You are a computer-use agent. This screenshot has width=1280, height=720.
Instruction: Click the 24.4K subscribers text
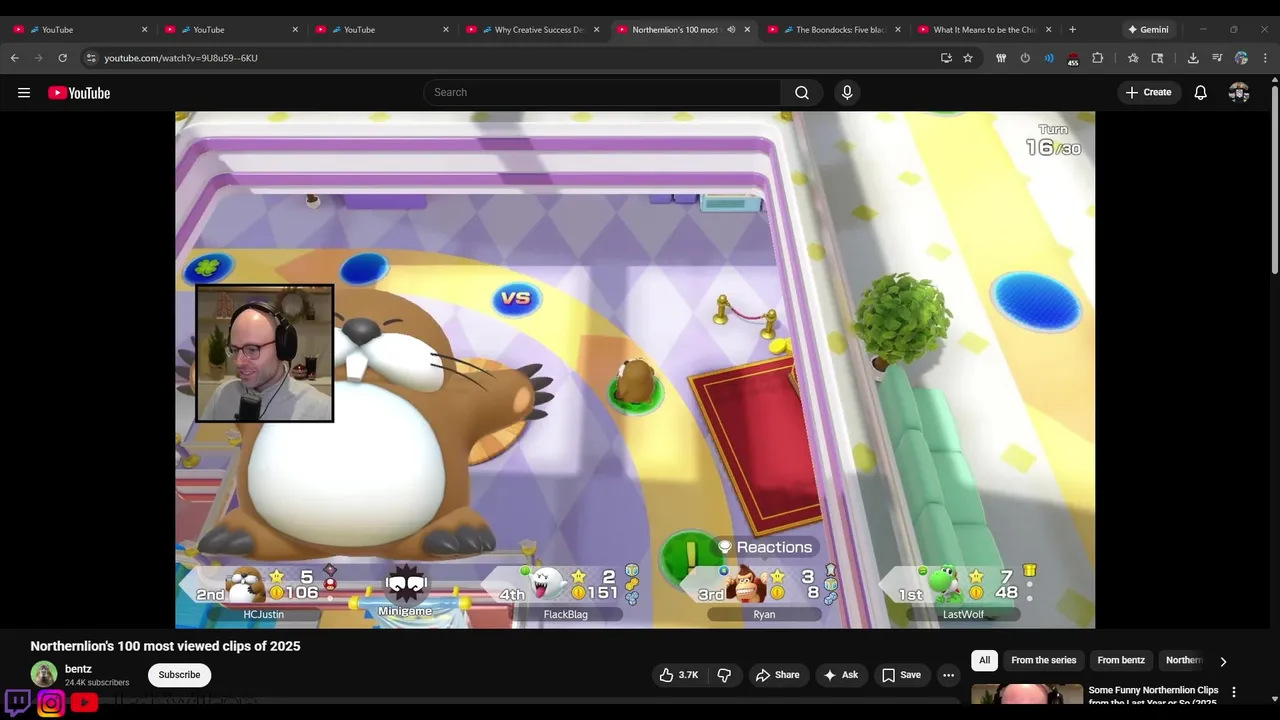[x=97, y=683]
